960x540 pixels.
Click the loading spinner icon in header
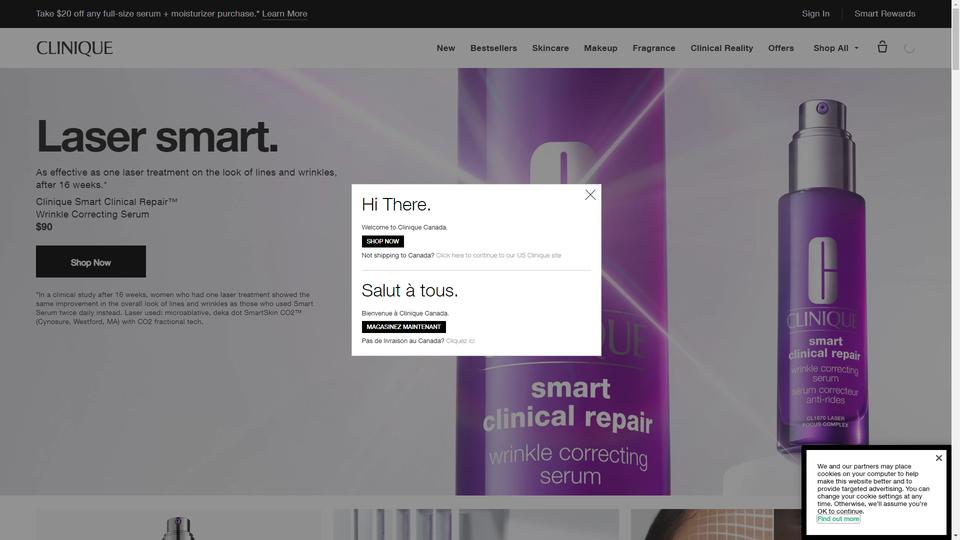click(909, 48)
